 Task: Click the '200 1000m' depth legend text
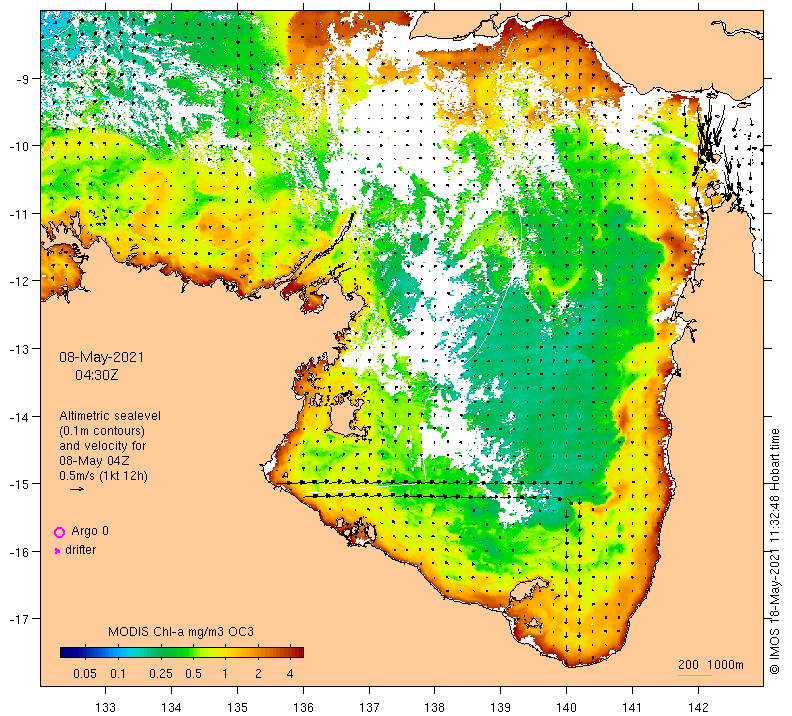point(711,664)
